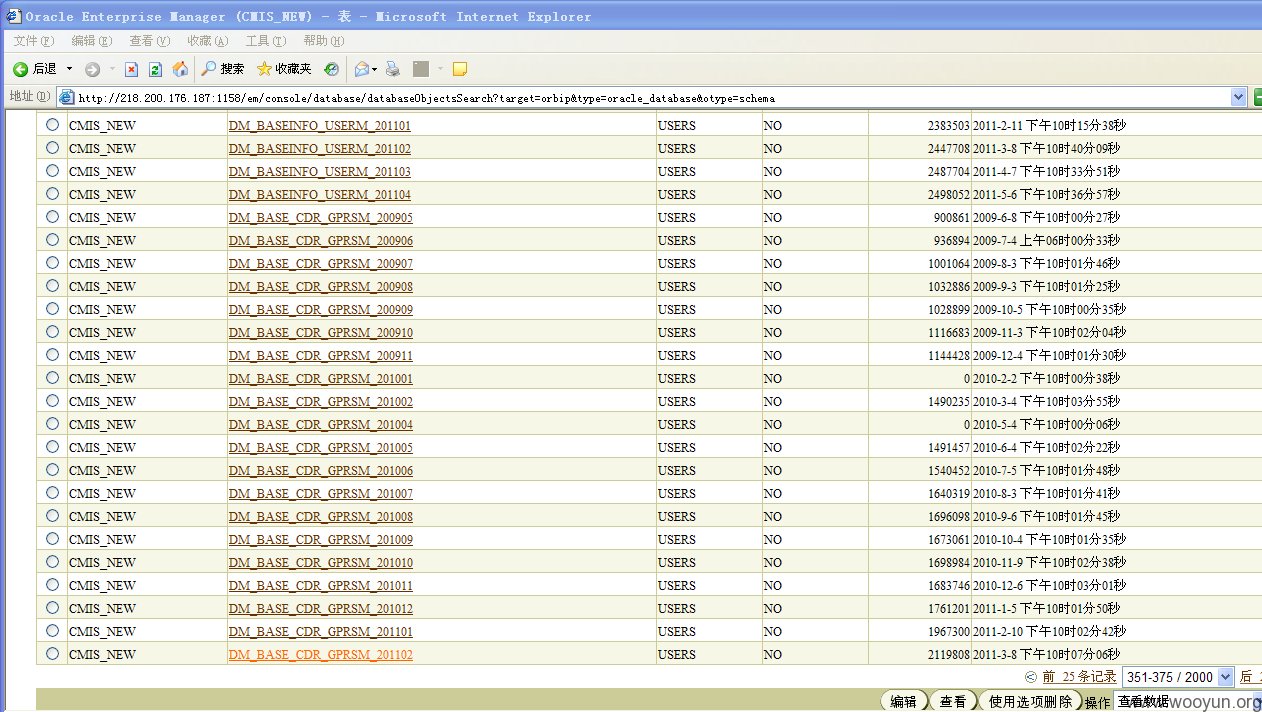Click the mail envelope icon

361,69
